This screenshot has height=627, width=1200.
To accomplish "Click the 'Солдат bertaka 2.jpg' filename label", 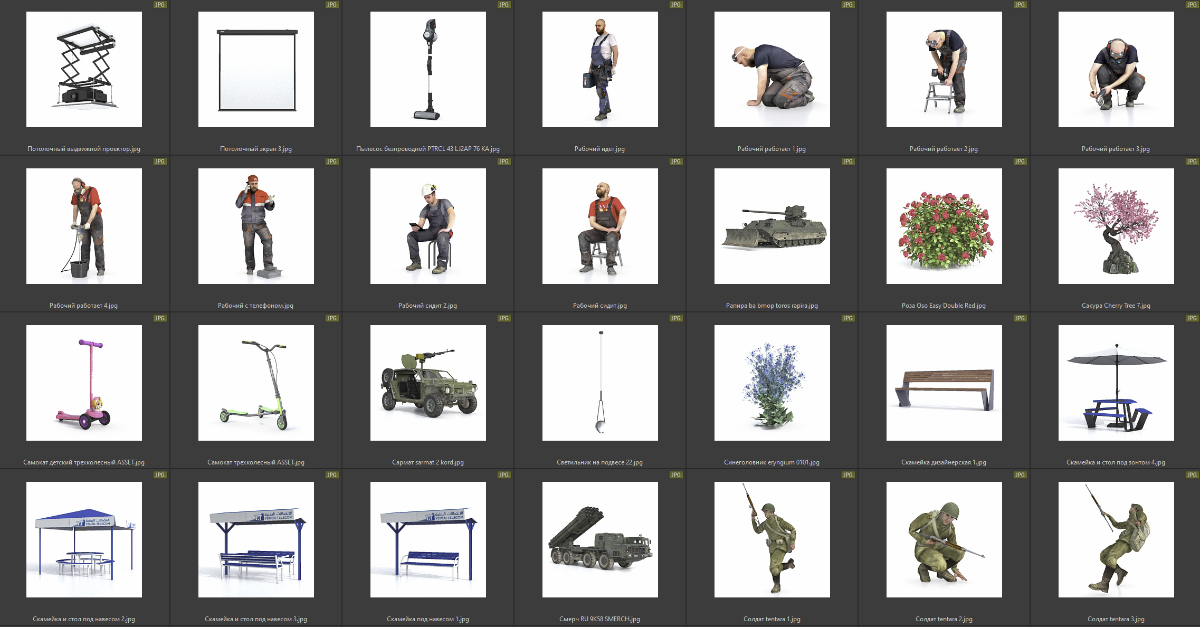I will pos(945,619).
